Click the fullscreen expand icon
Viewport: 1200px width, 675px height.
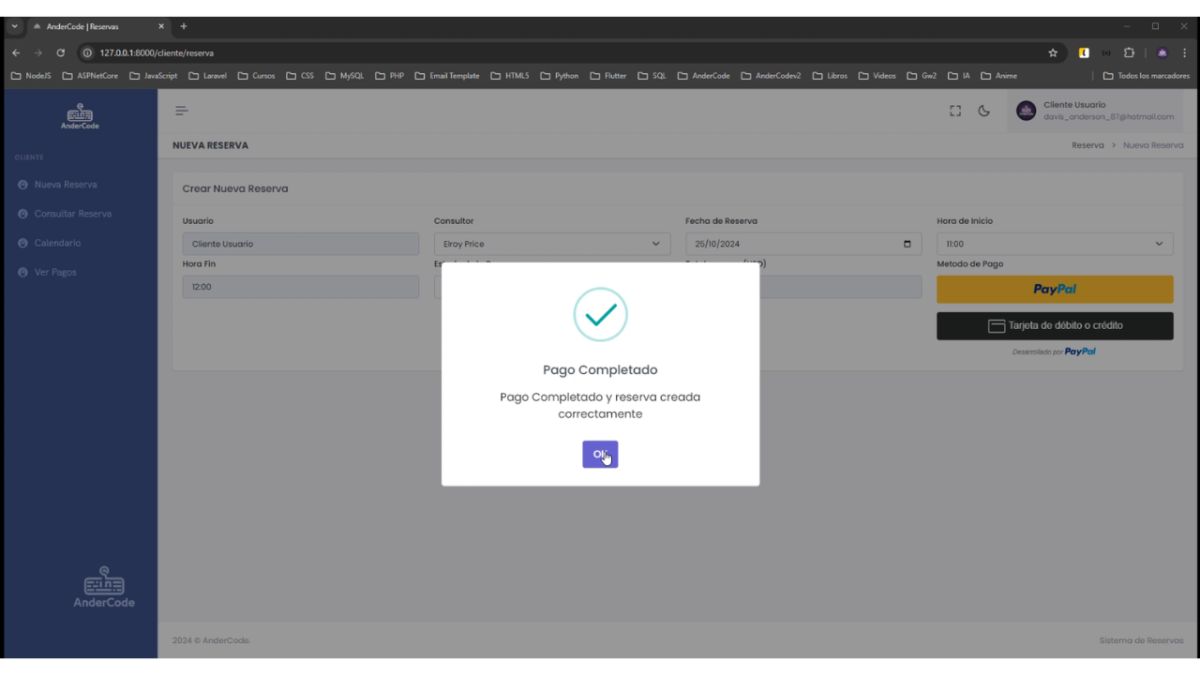(x=956, y=111)
